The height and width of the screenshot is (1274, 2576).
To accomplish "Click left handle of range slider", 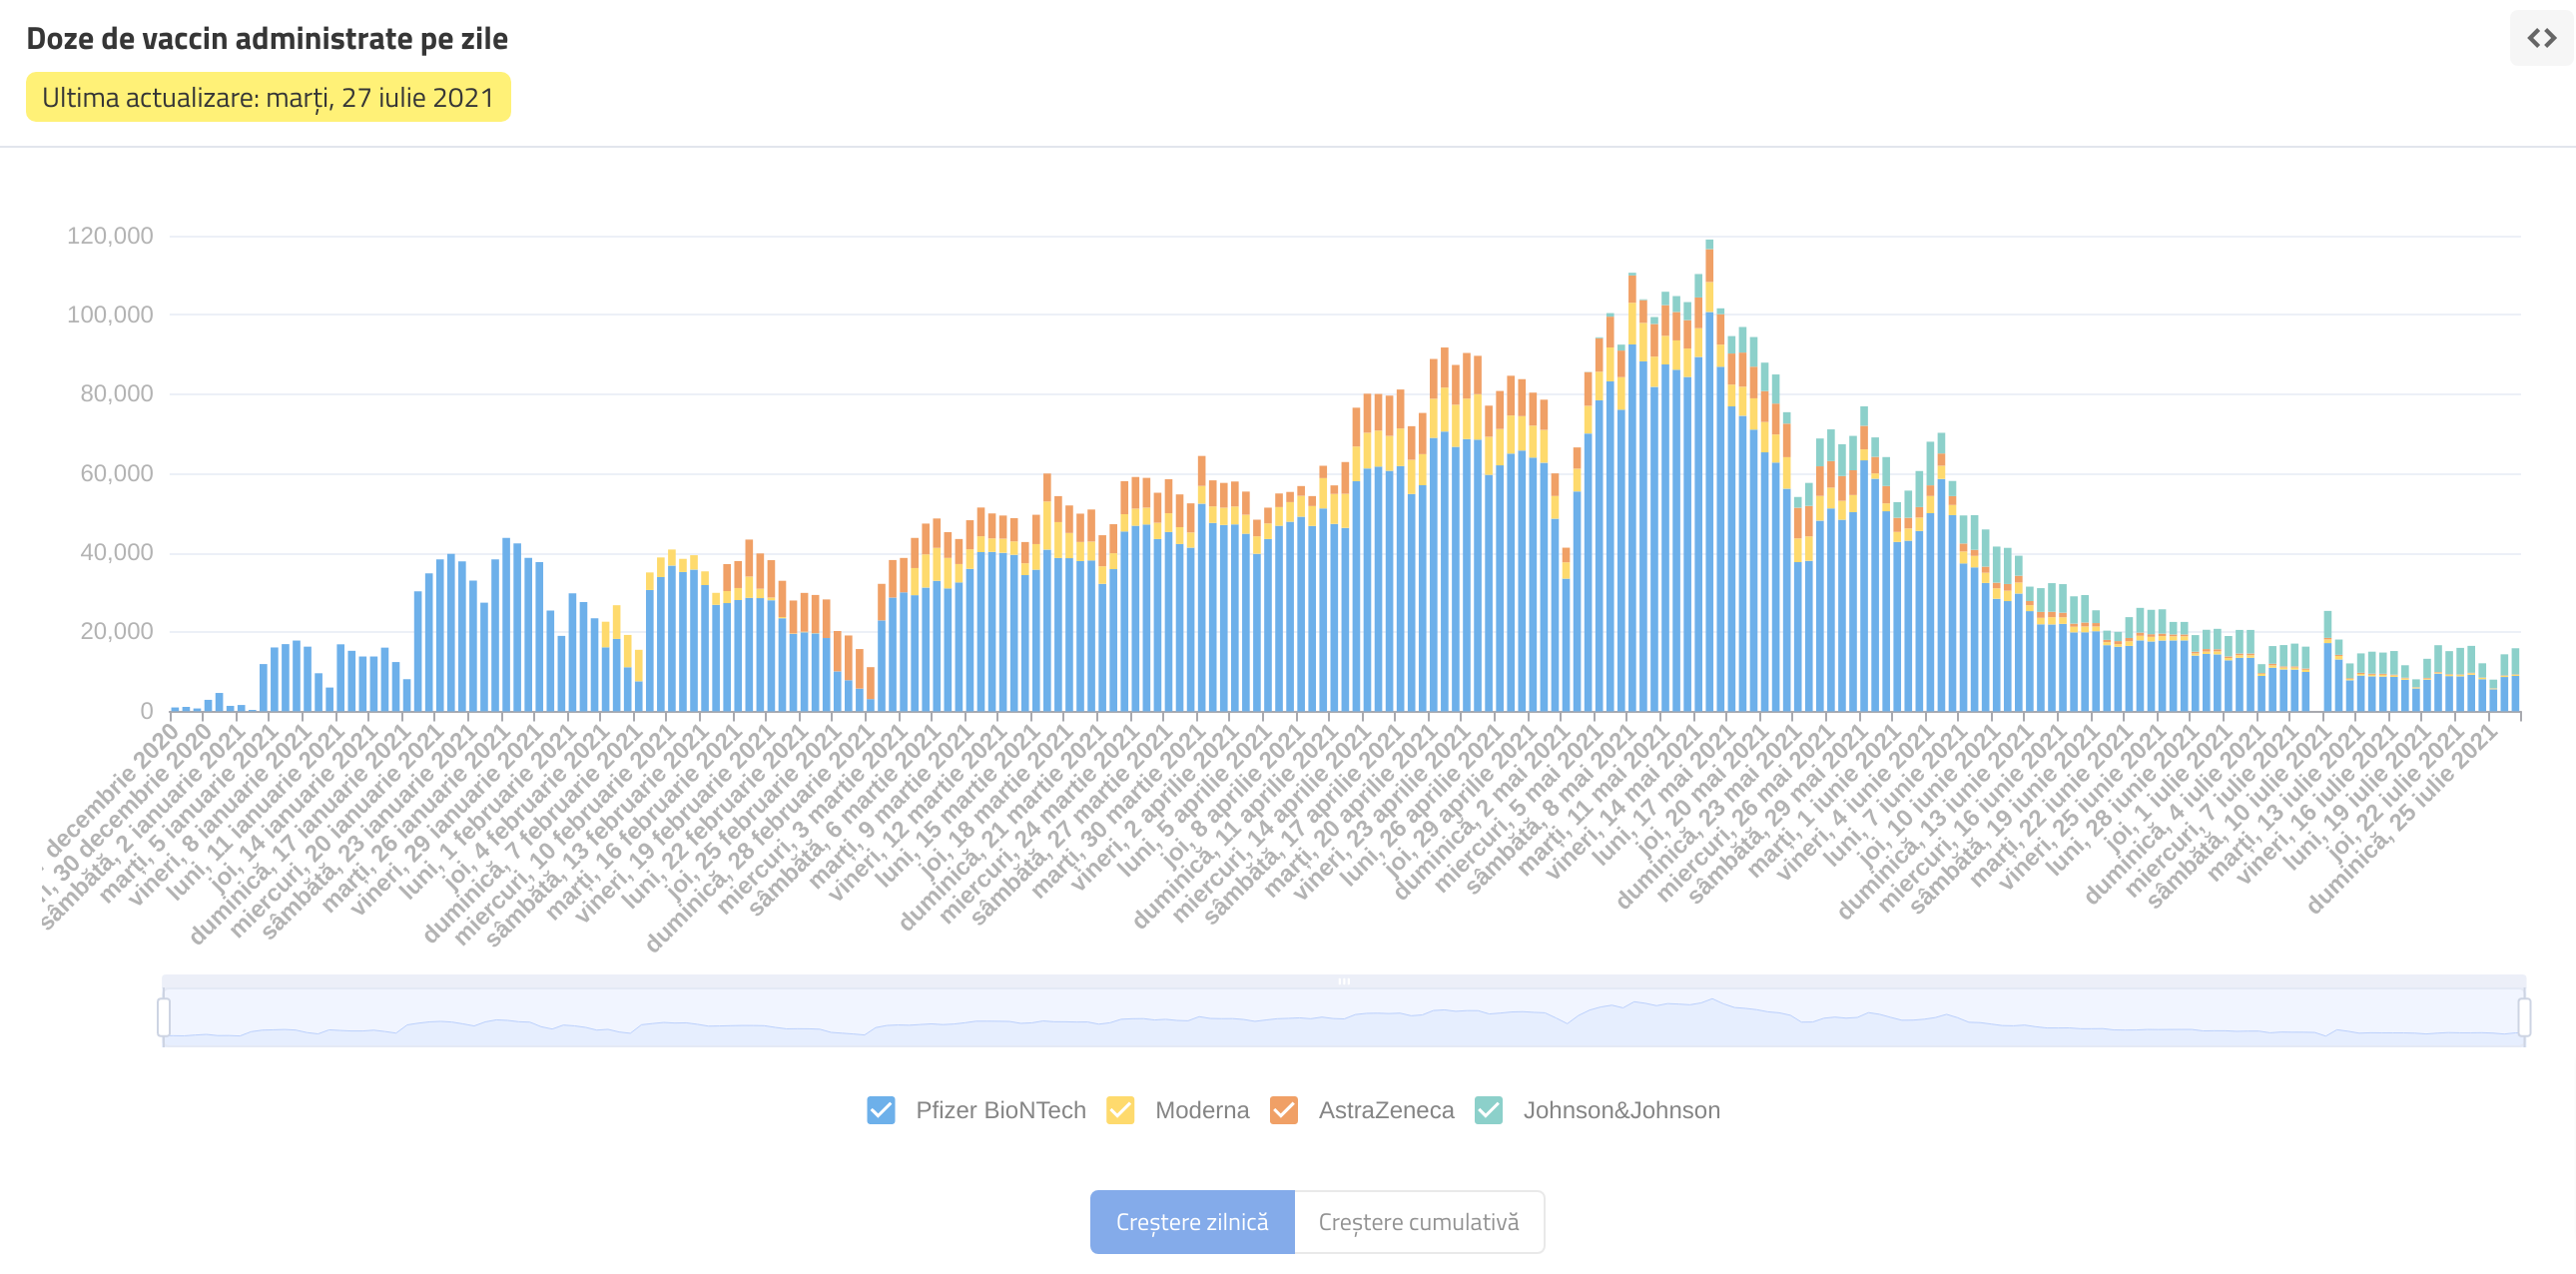I will [x=164, y=1017].
